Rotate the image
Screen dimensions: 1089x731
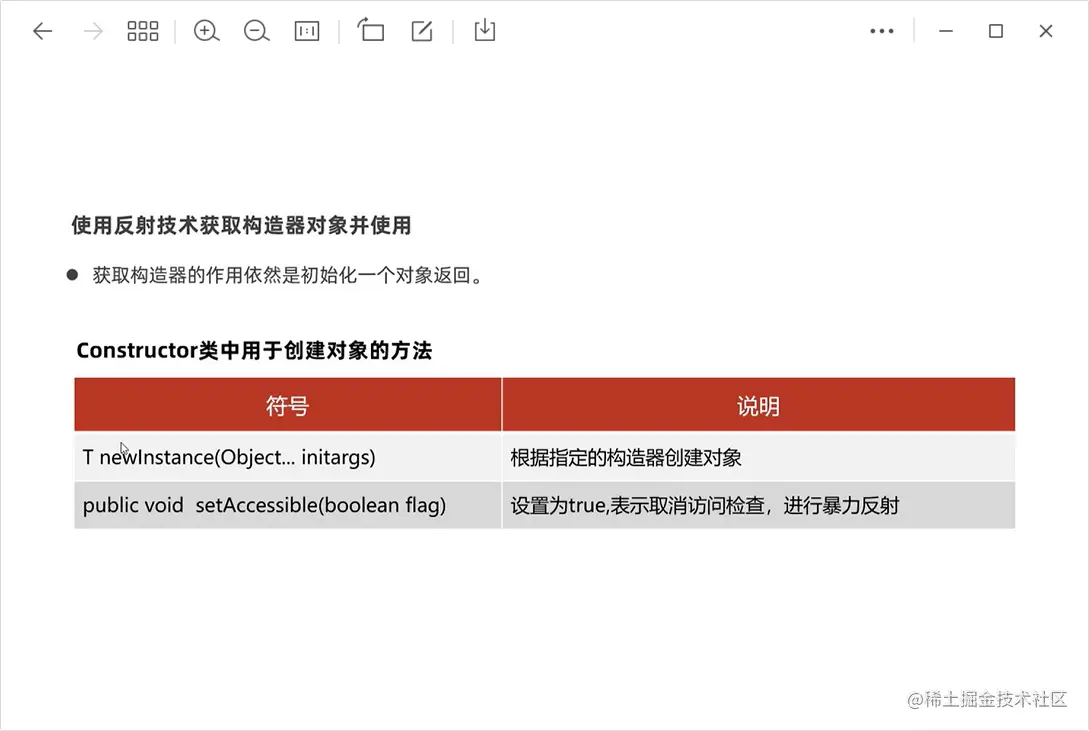pos(371,31)
